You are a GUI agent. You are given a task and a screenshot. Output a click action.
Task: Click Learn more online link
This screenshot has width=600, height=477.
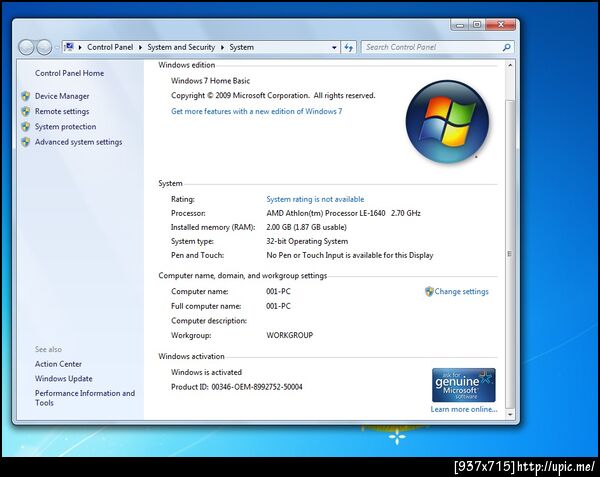(x=464, y=409)
